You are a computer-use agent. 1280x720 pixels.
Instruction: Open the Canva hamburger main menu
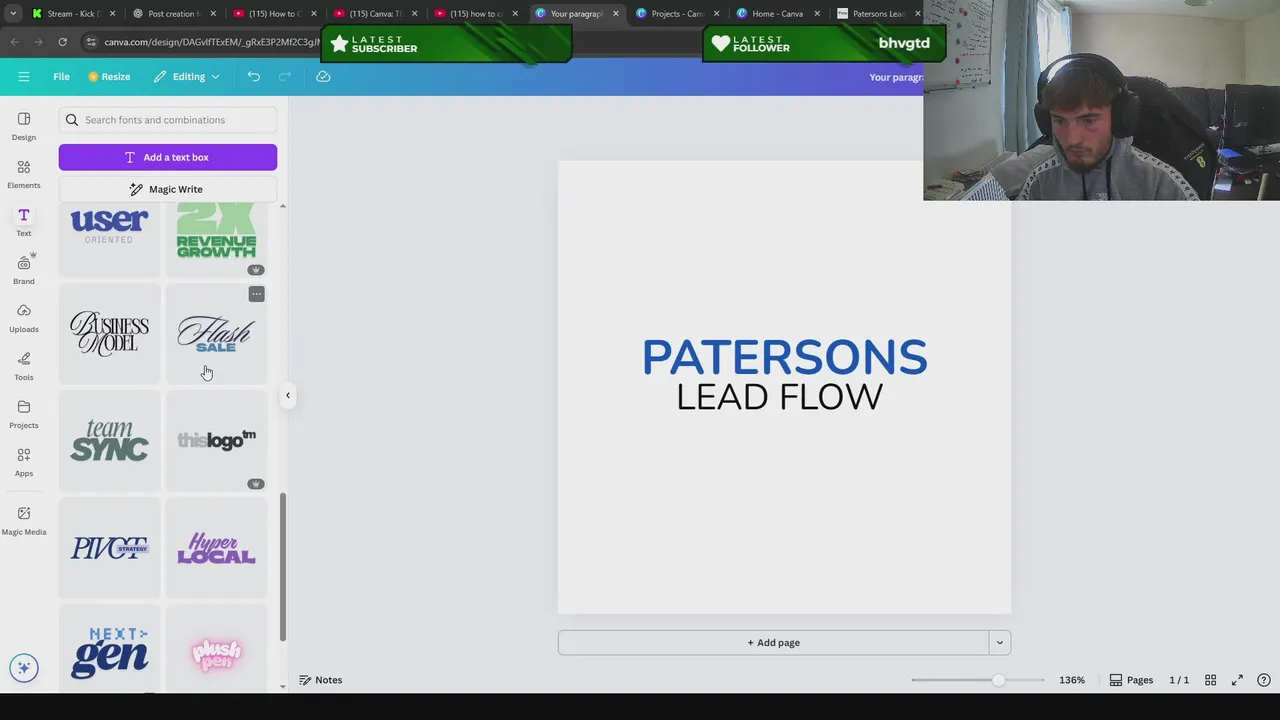(24, 77)
